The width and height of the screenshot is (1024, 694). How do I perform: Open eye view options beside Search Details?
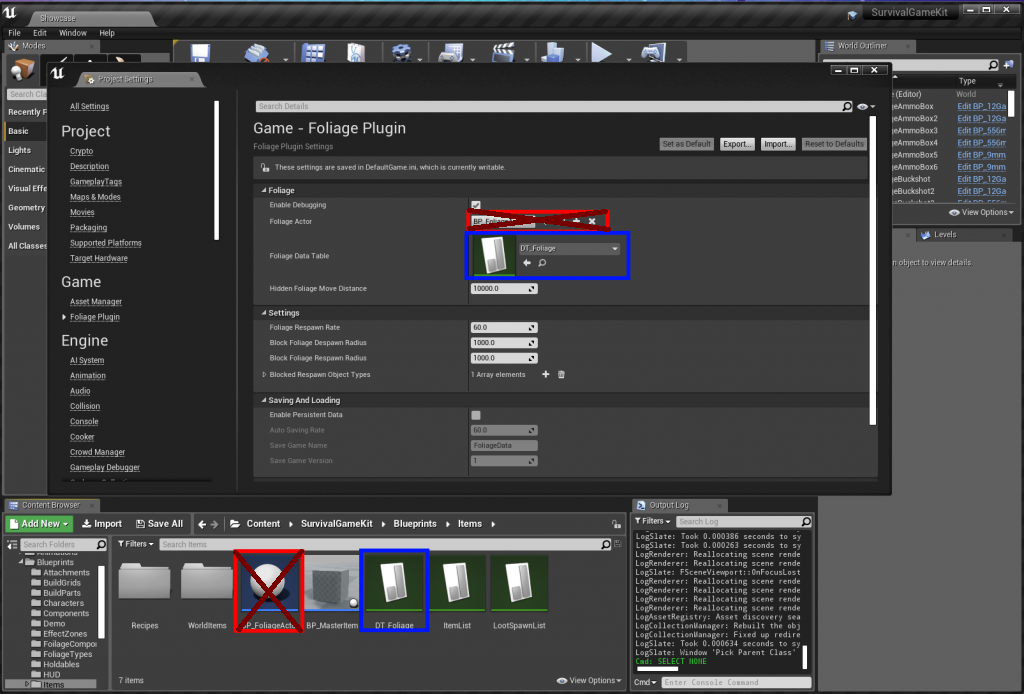coord(865,106)
